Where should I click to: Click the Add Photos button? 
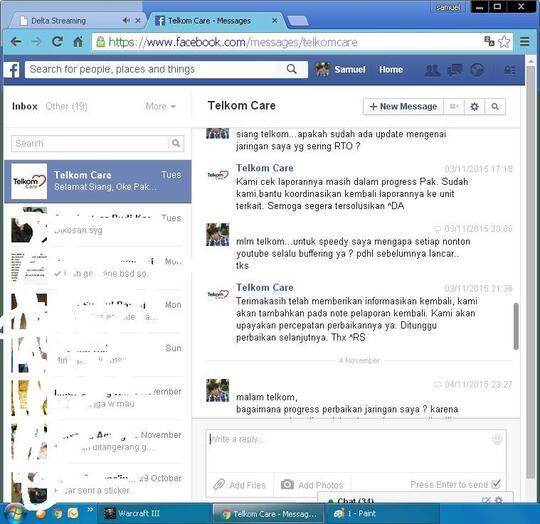pyautogui.click(x=312, y=485)
